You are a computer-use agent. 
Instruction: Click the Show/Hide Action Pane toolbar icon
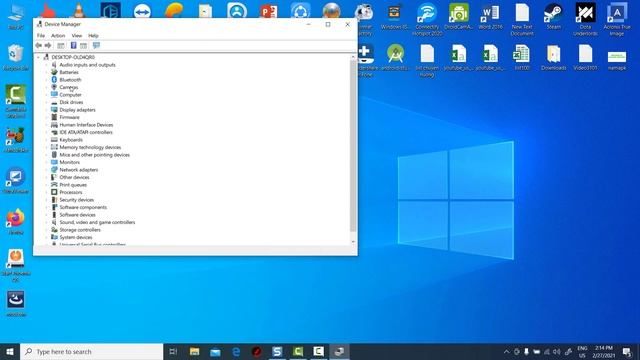tap(83, 45)
